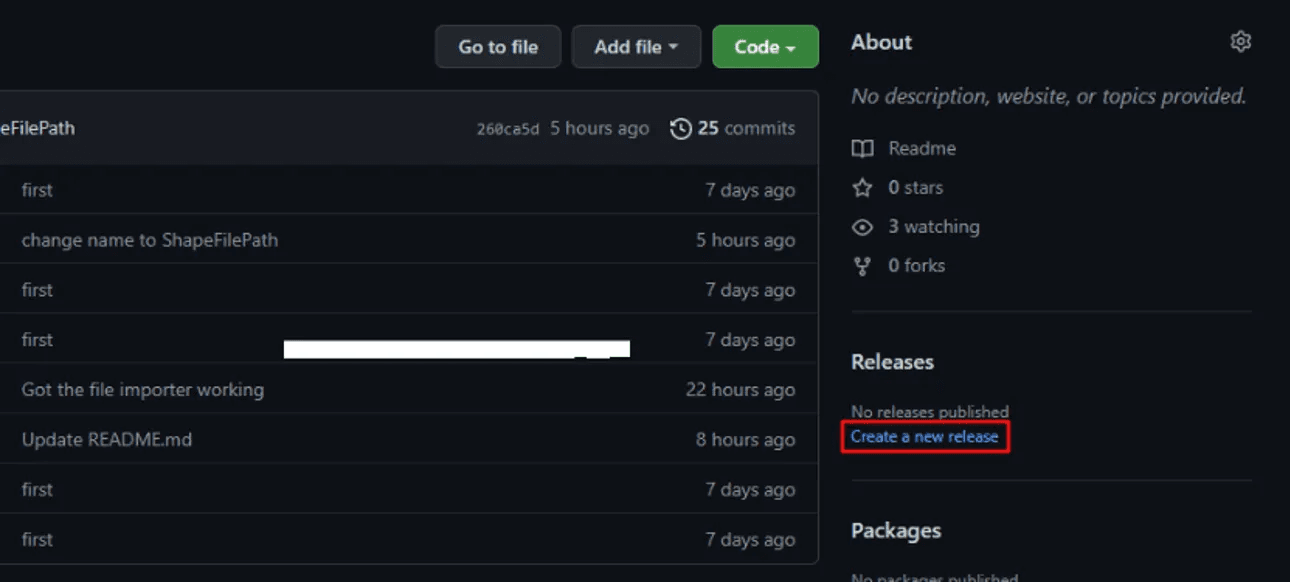Click the fork icon next to 0 forks
The height and width of the screenshot is (582, 1290).
pos(862,266)
